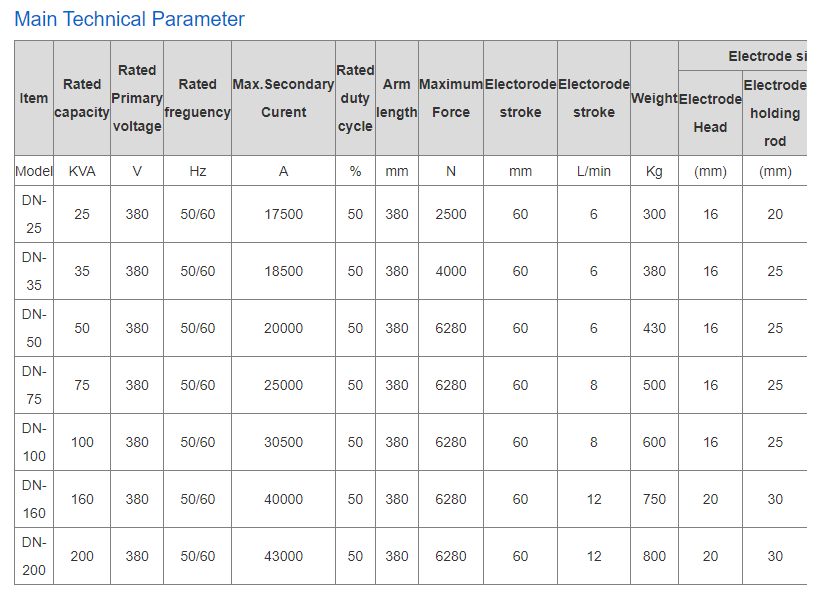Click the Electrode Head sub-header
Screen dimensions: 819x596
(710, 113)
